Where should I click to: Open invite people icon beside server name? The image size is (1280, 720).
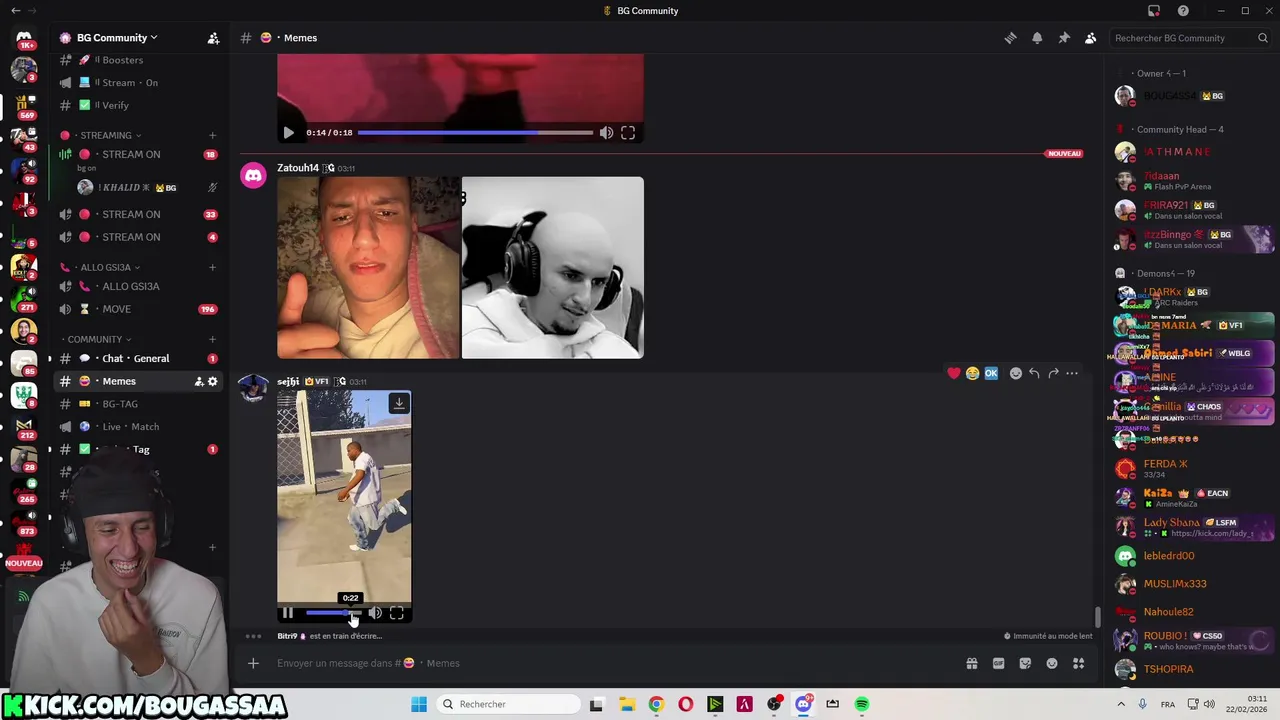[213, 38]
